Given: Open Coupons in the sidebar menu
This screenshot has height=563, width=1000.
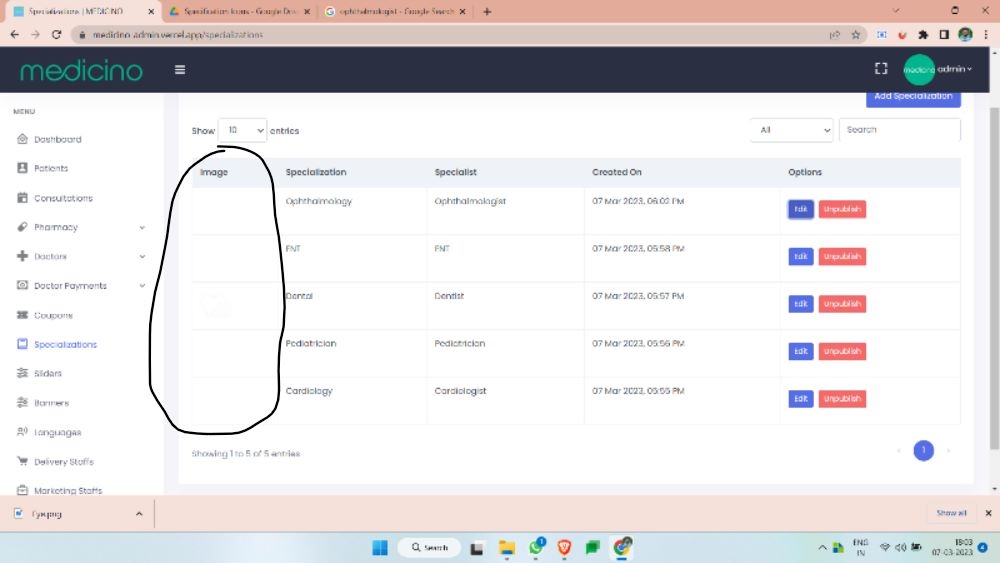Looking at the screenshot, I should point(53,315).
